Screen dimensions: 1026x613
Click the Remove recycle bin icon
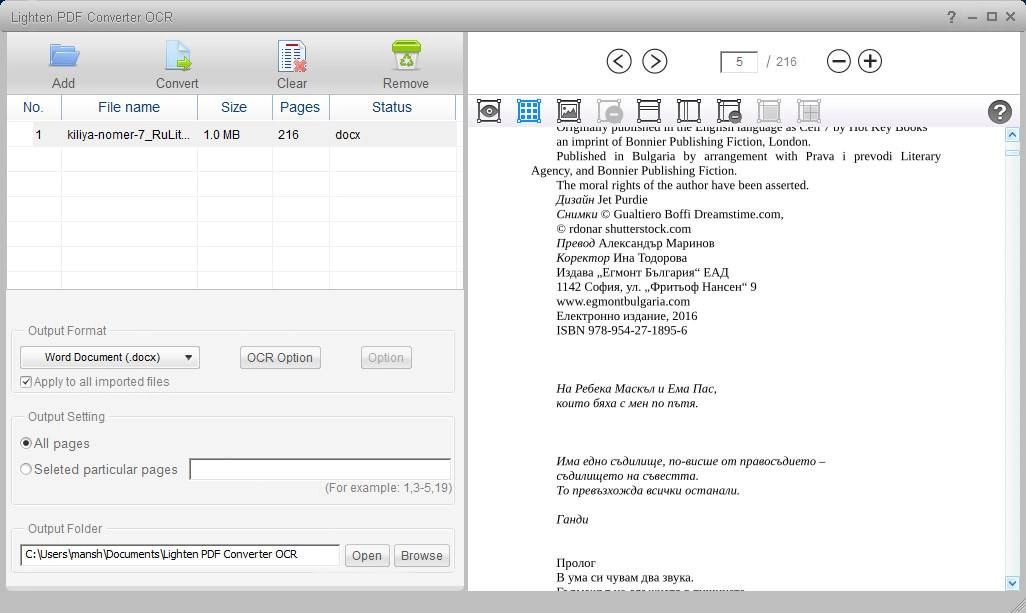coord(406,55)
